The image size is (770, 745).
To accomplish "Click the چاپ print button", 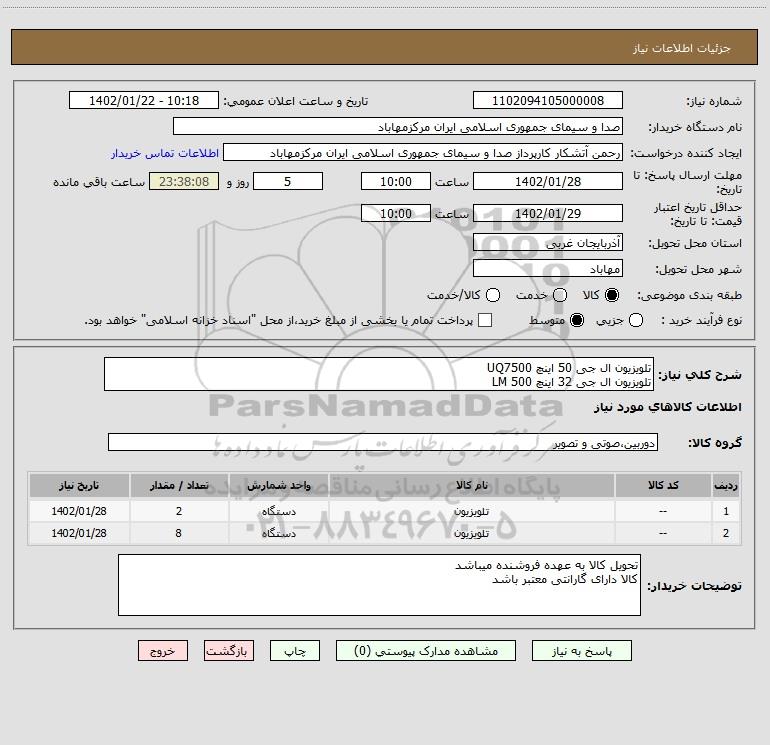I will [x=295, y=651].
